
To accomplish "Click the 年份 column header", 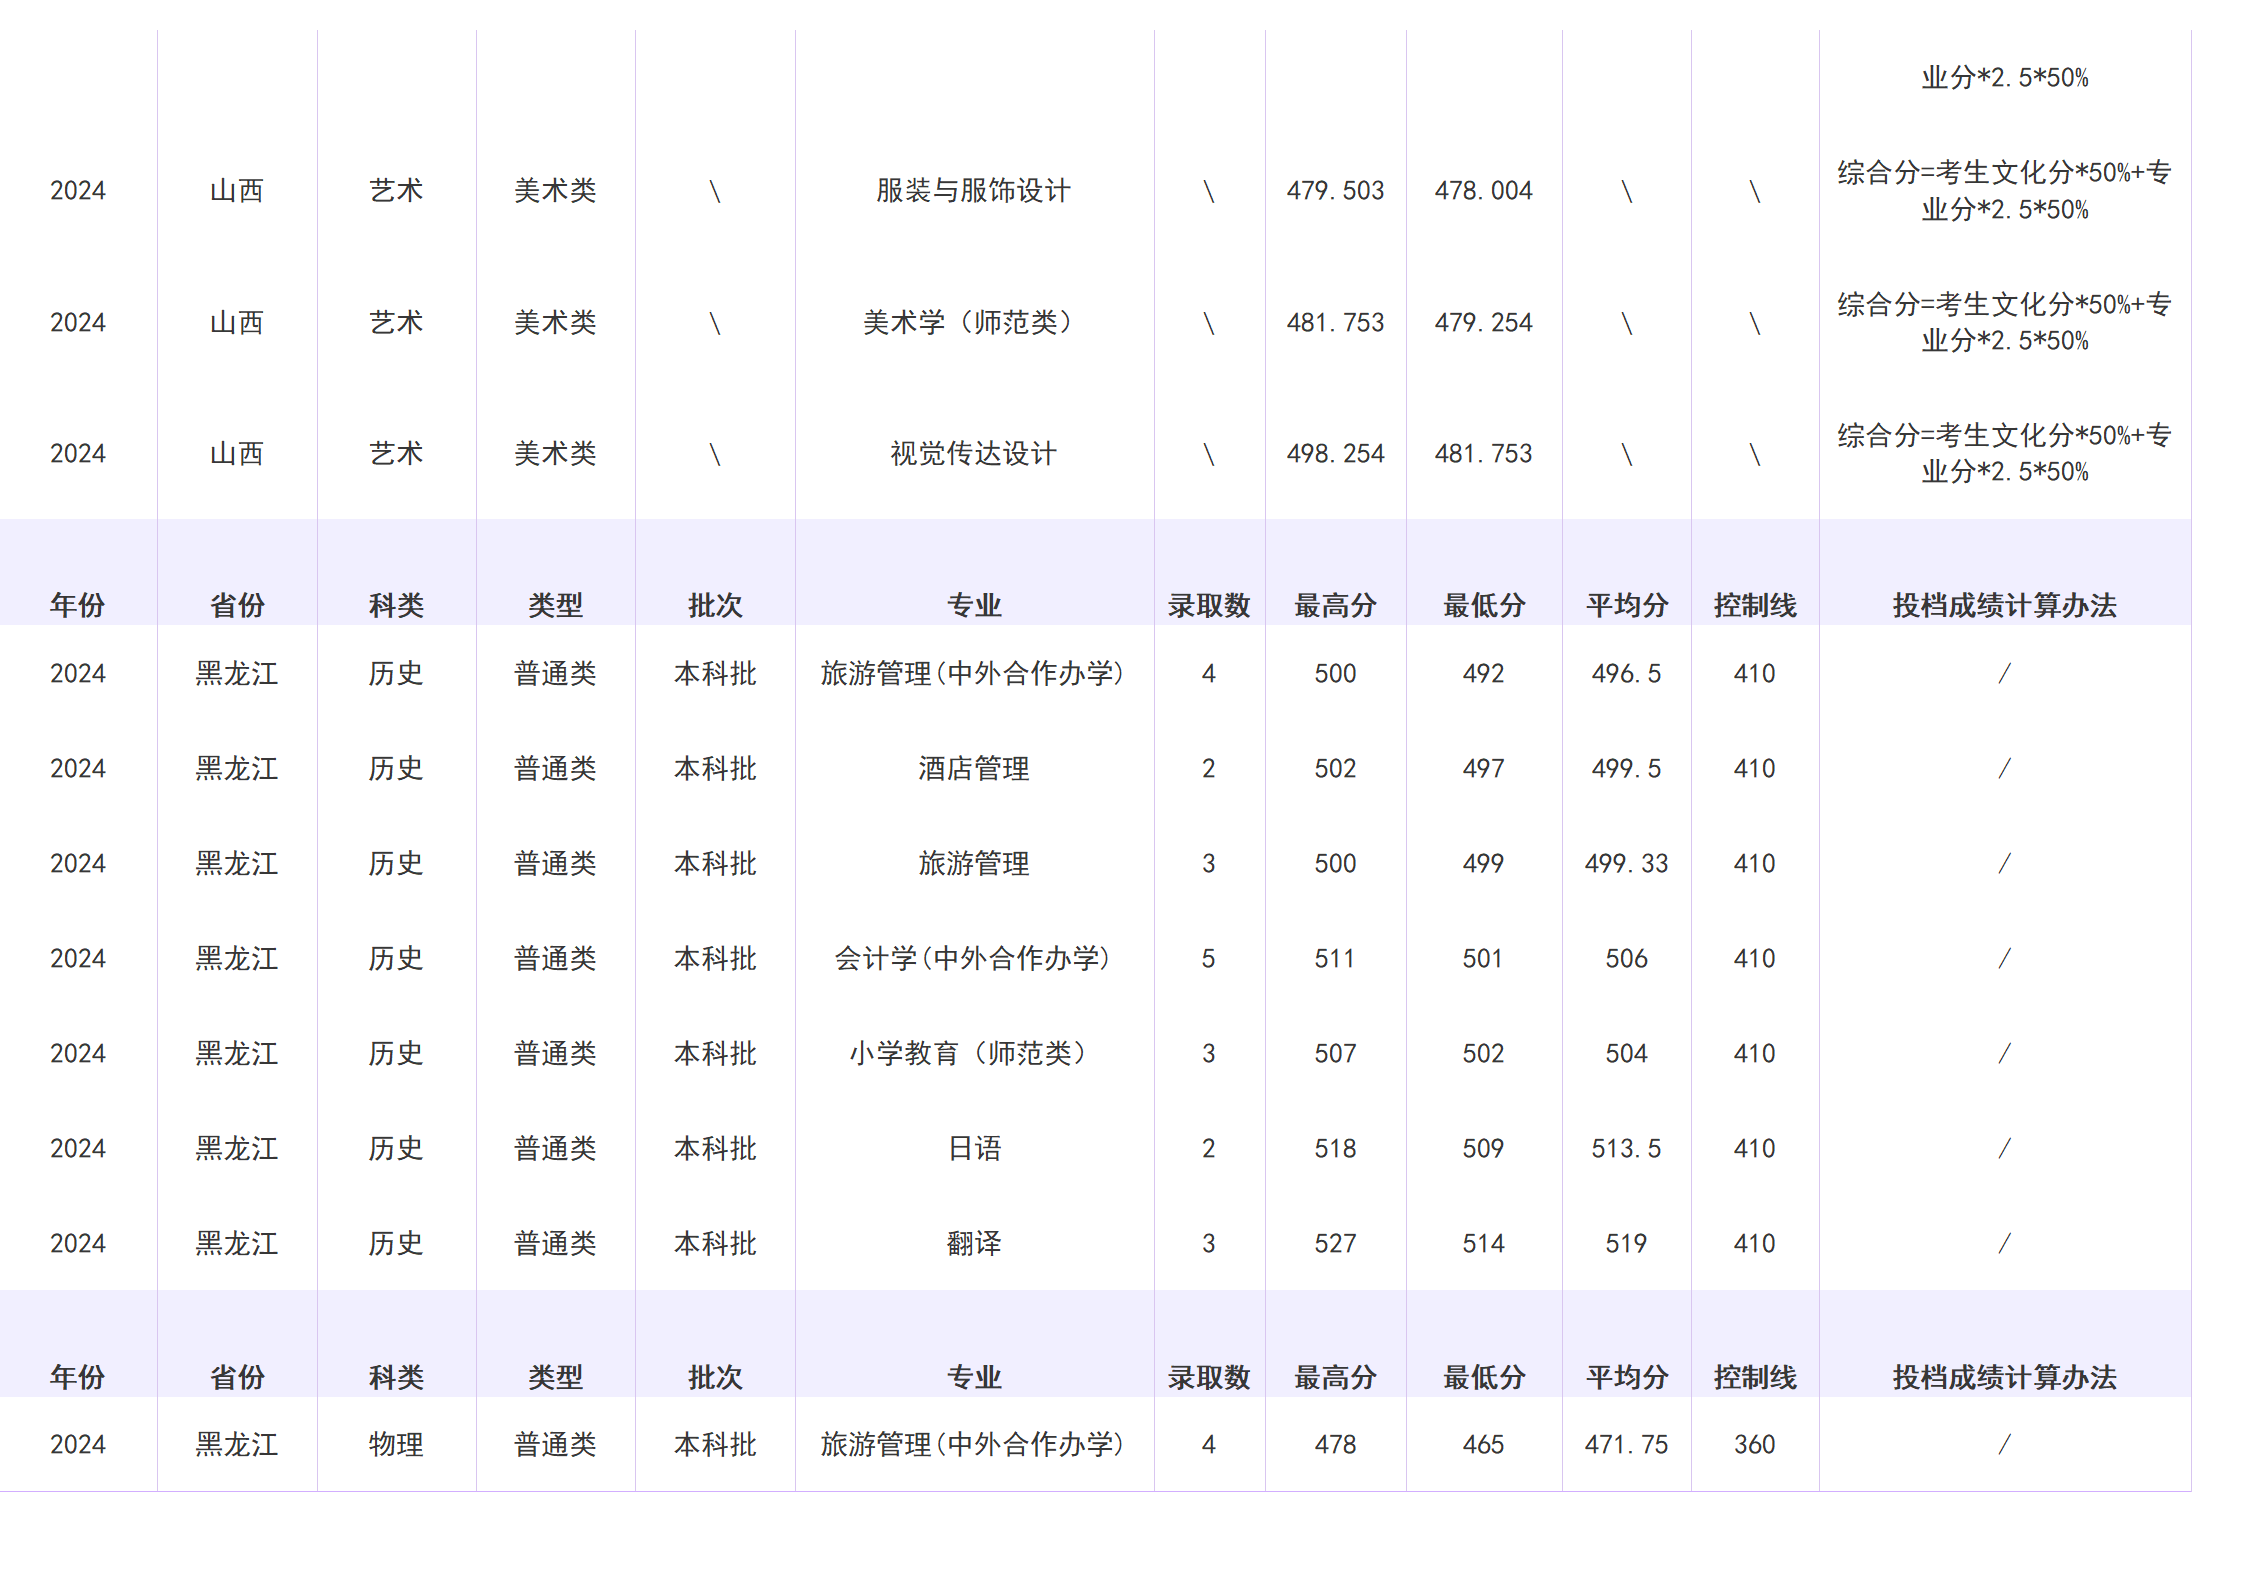I will (78, 604).
